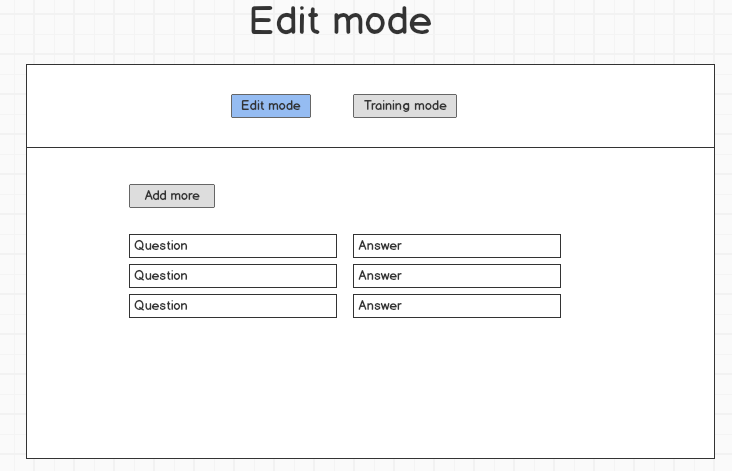Click the header panel left of Edit mode button

click(x=130, y=106)
